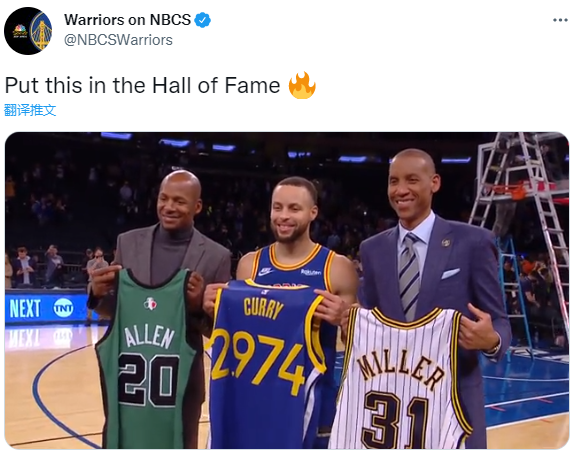The height and width of the screenshot is (450, 570).
Task: Click the striped tie of the man in blue suit
Action: pos(409,276)
